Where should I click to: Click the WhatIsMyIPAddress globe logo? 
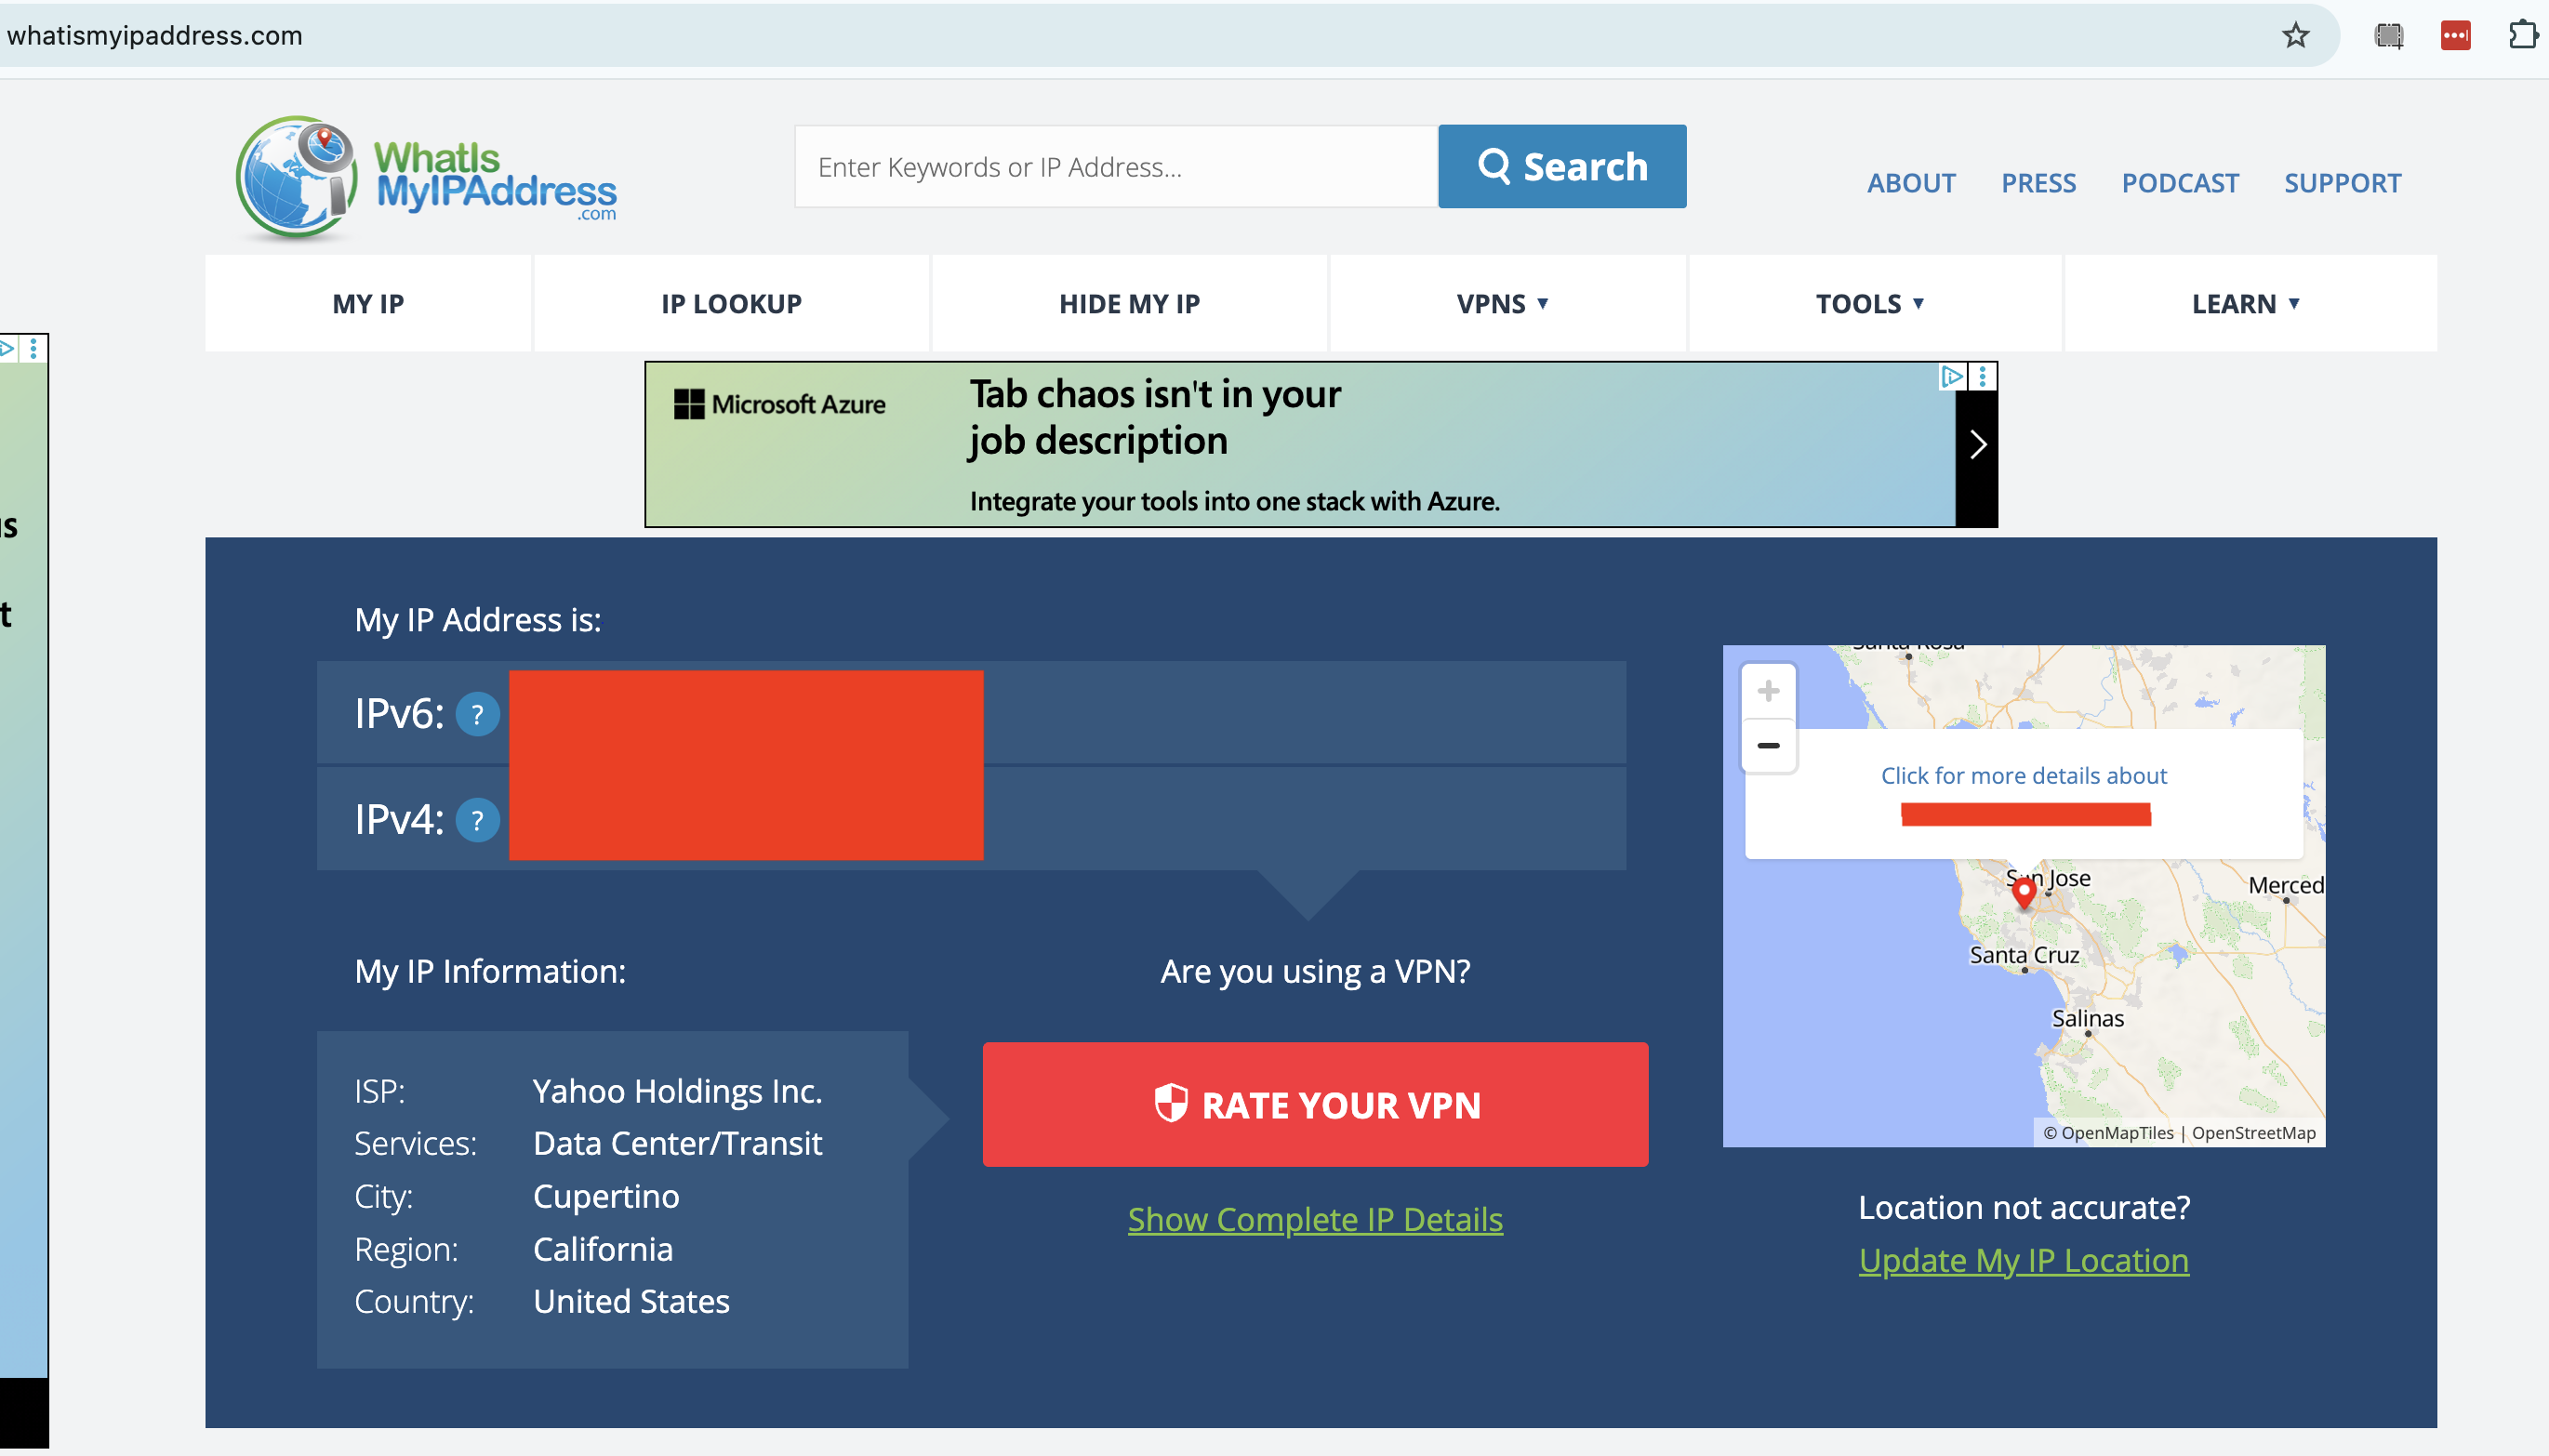[297, 178]
